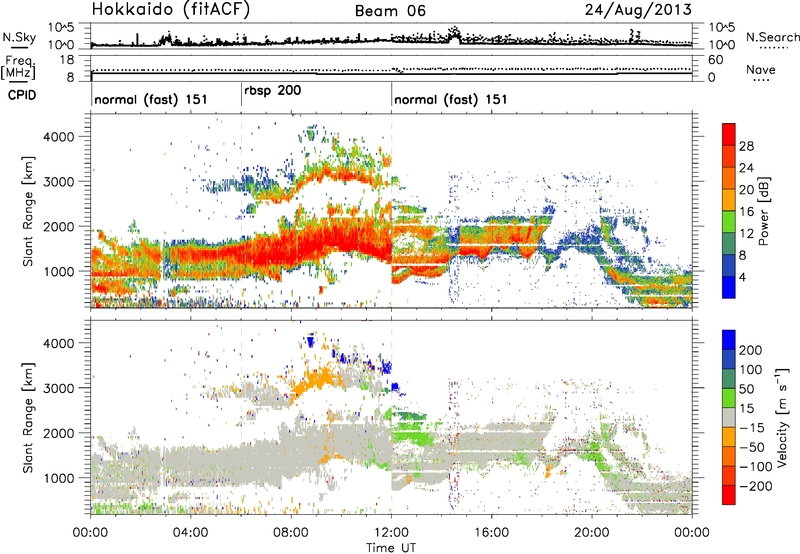This screenshot has height=554, width=800.
Task: Click the light green swatch of the power bar
Action: [x=729, y=221]
